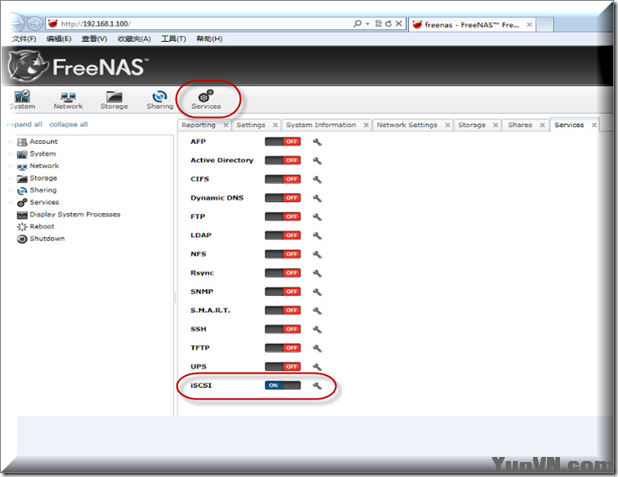Select the freenas browser tab
The width and height of the screenshot is (618, 477).
(x=472, y=24)
